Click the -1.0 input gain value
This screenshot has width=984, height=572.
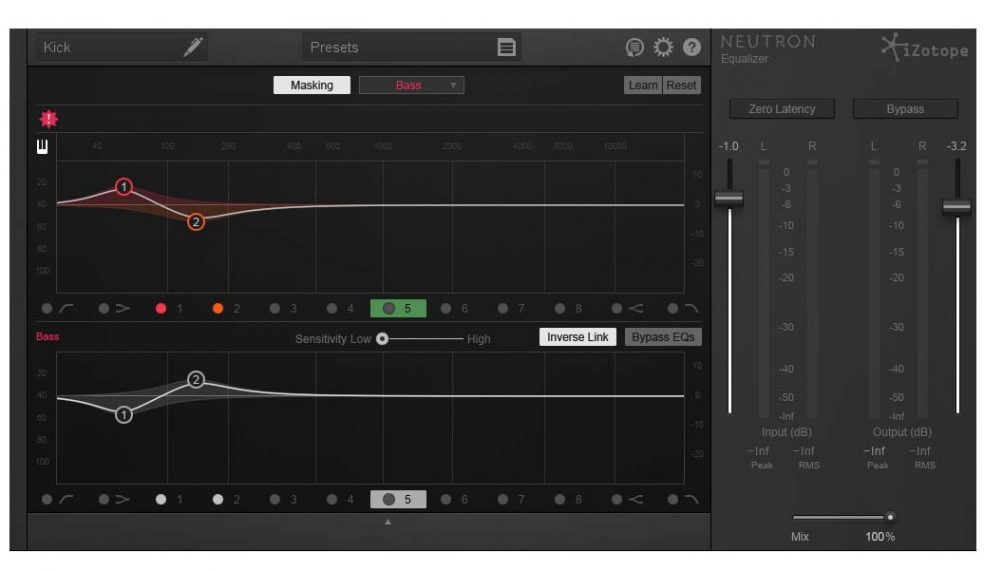[729, 146]
